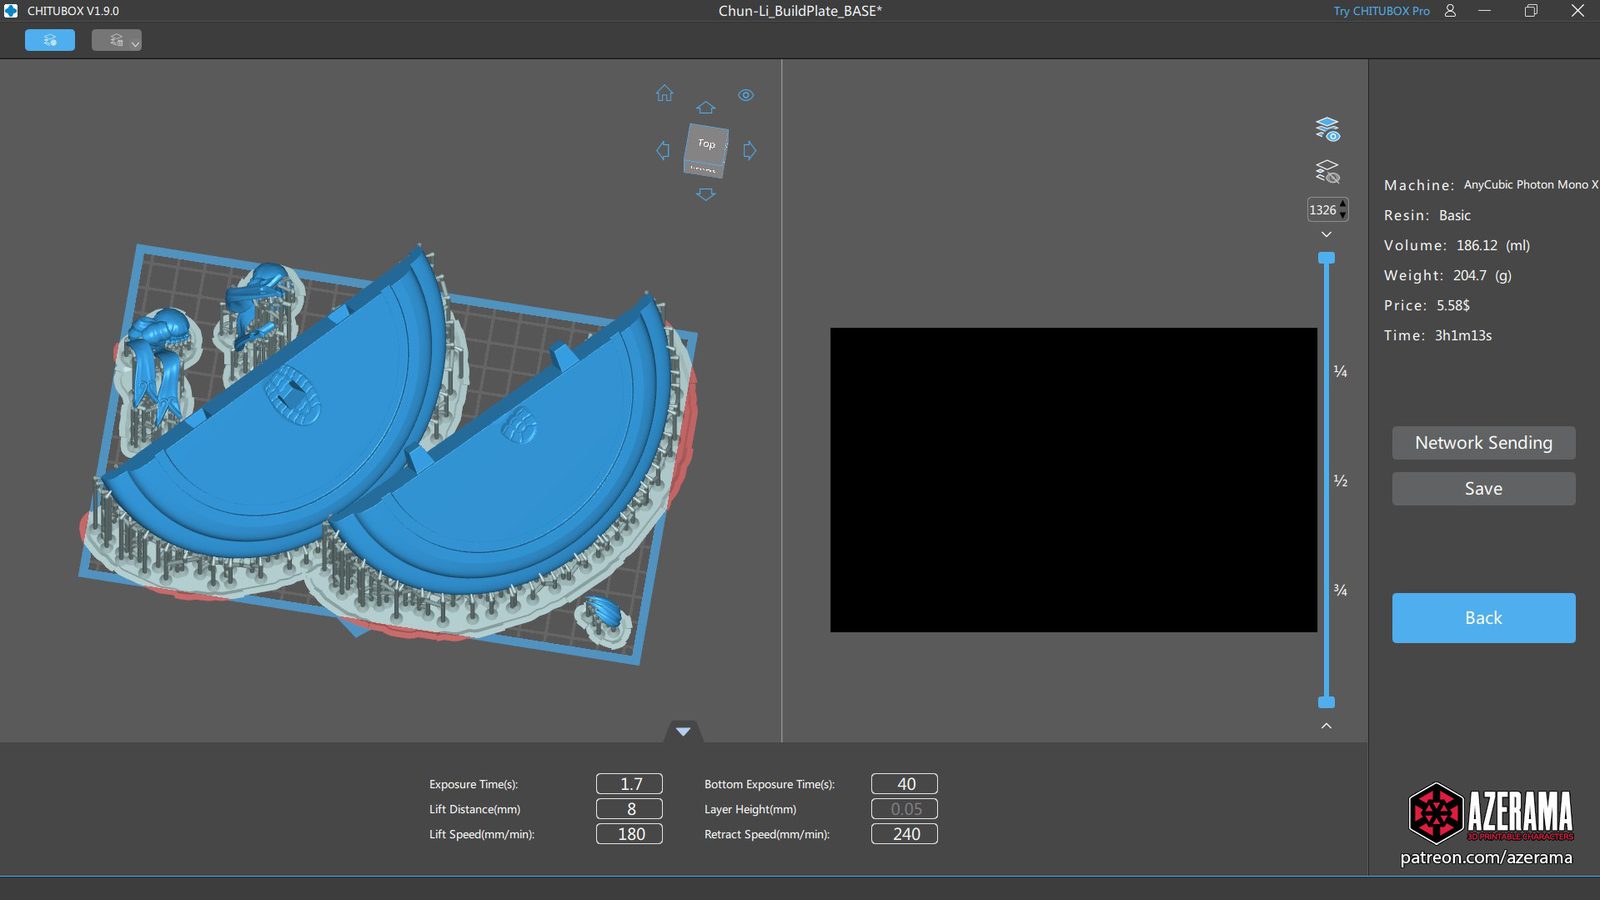Viewport: 1600px width, 900px height.
Task: Click the volume value 186.12 (ml)
Action: click(1493, 245)
